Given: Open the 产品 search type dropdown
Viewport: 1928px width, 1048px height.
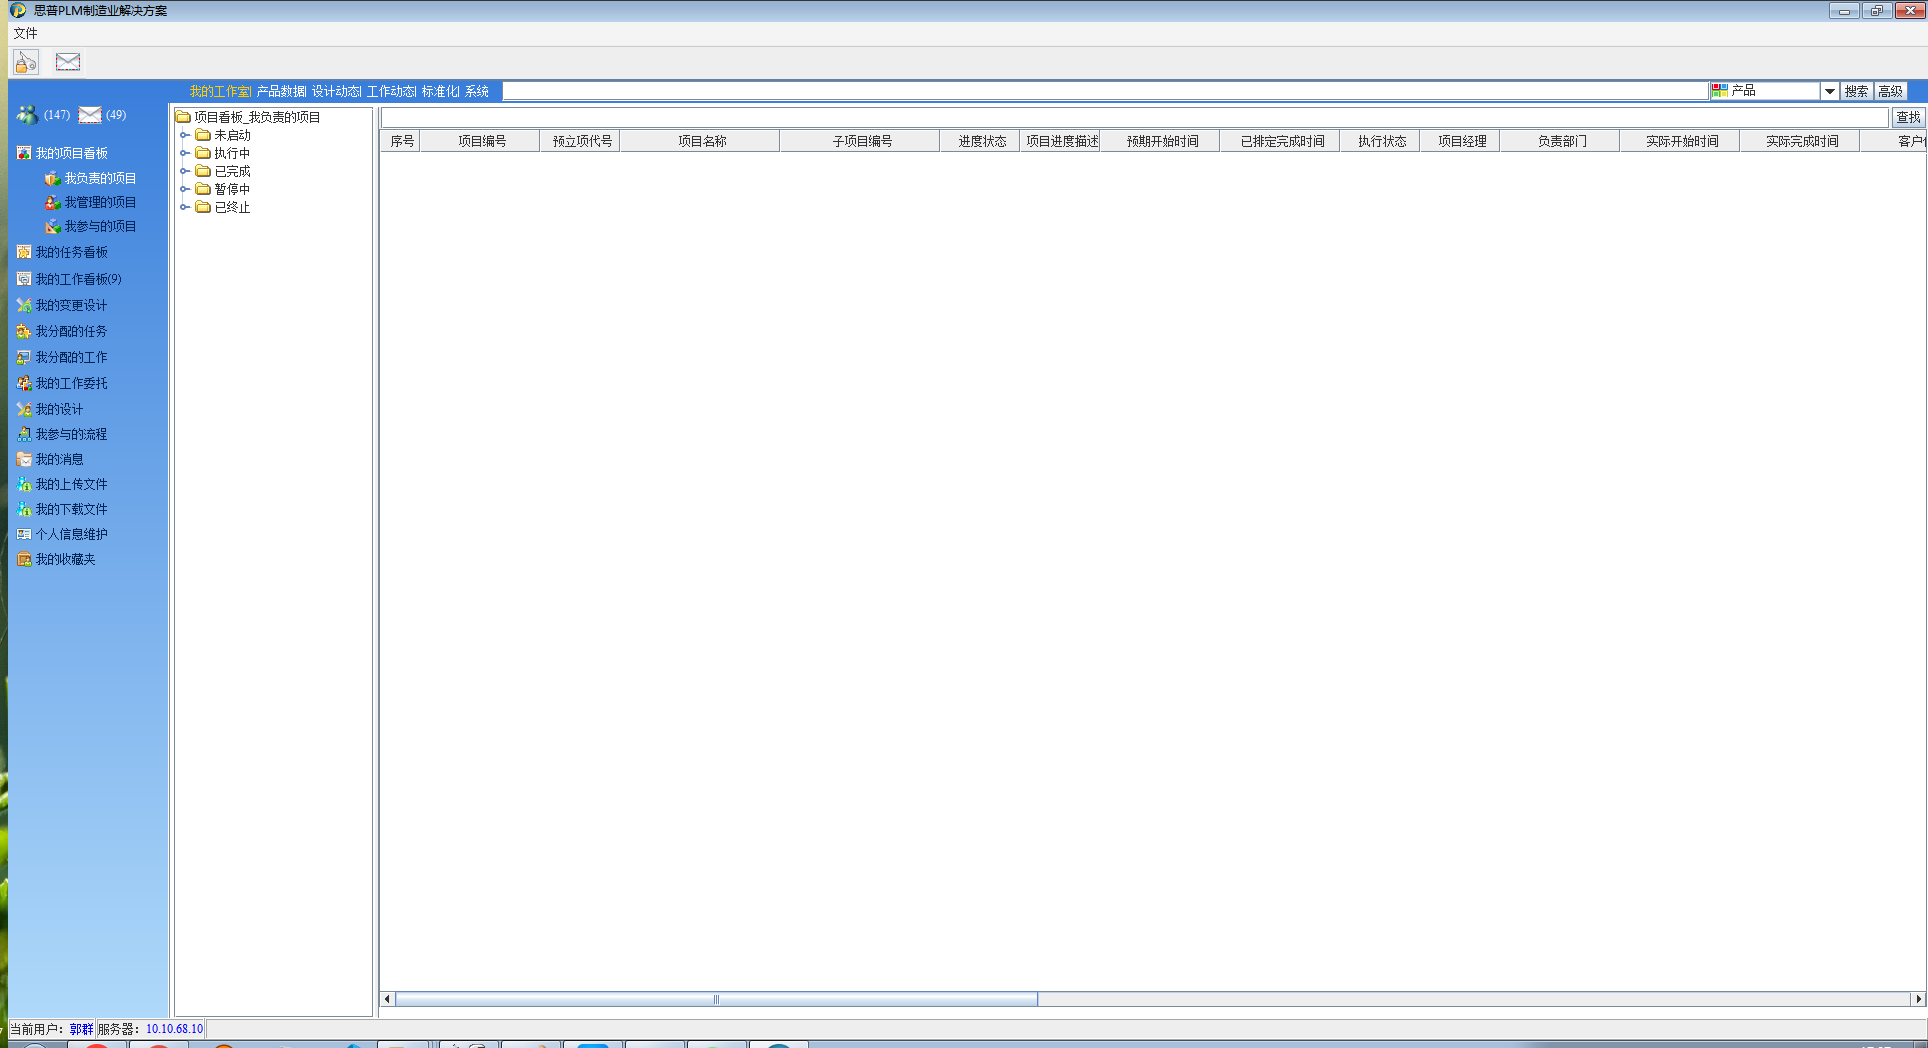Looking at the screenshot, I should 1829,90.
